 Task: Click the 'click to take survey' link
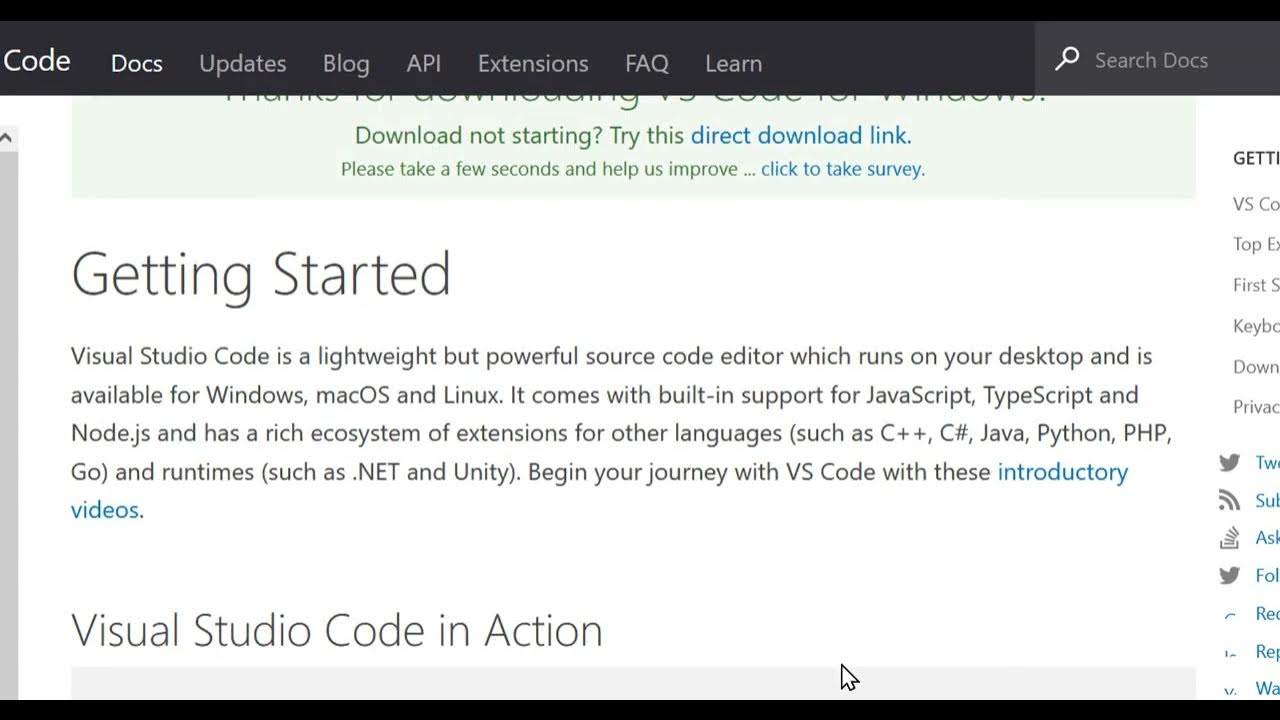(x=842, y=169)
